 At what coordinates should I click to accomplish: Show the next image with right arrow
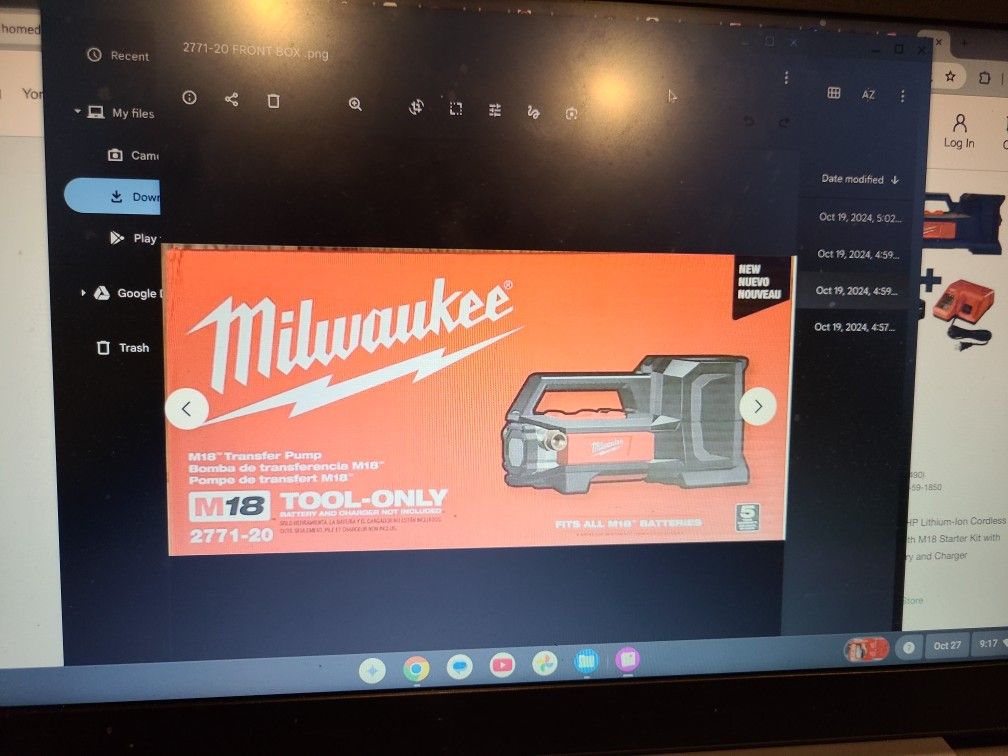[x=758, y=406]
